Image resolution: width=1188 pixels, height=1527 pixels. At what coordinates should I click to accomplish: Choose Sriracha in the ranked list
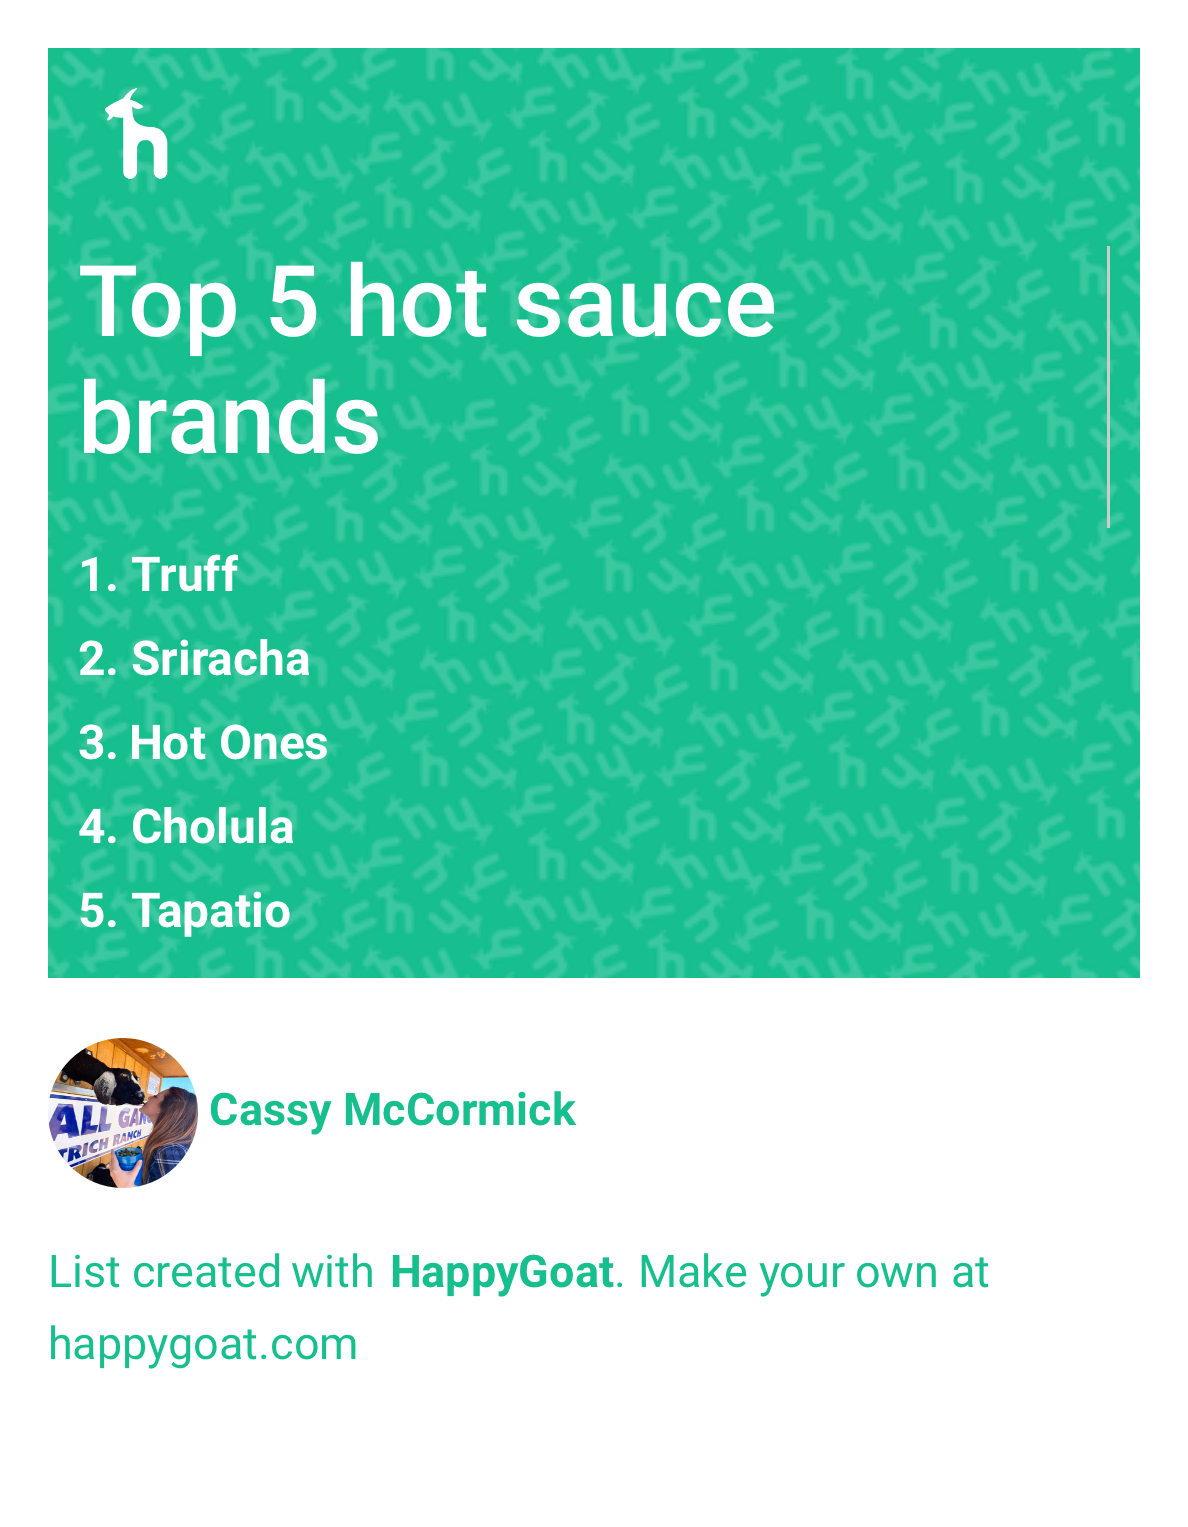(220, 659)
